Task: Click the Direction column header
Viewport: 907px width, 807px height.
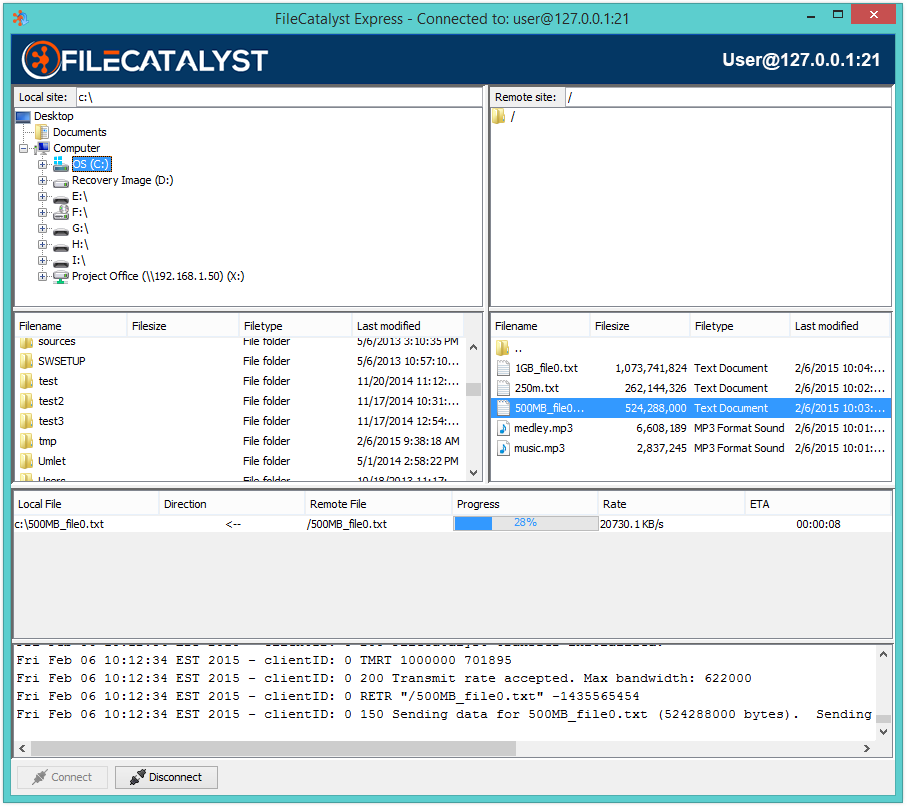Action: click(x=233, y=504)
